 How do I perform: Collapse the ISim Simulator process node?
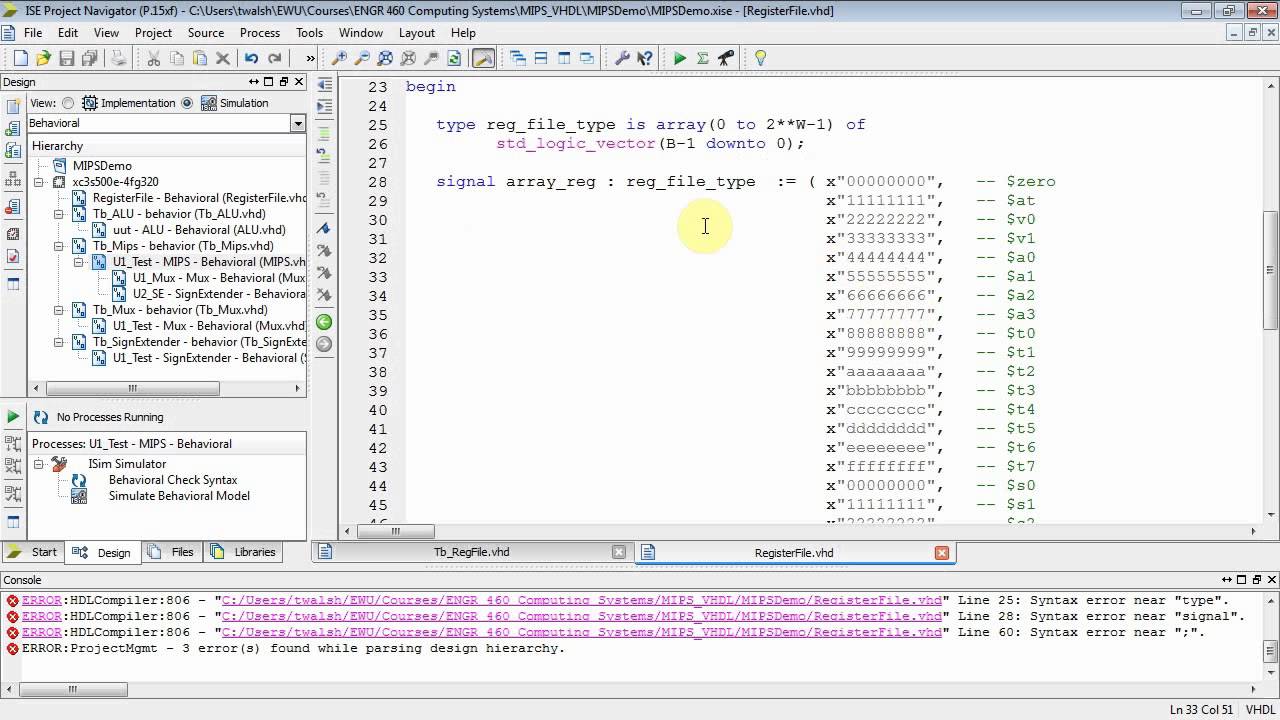(39, 464)
